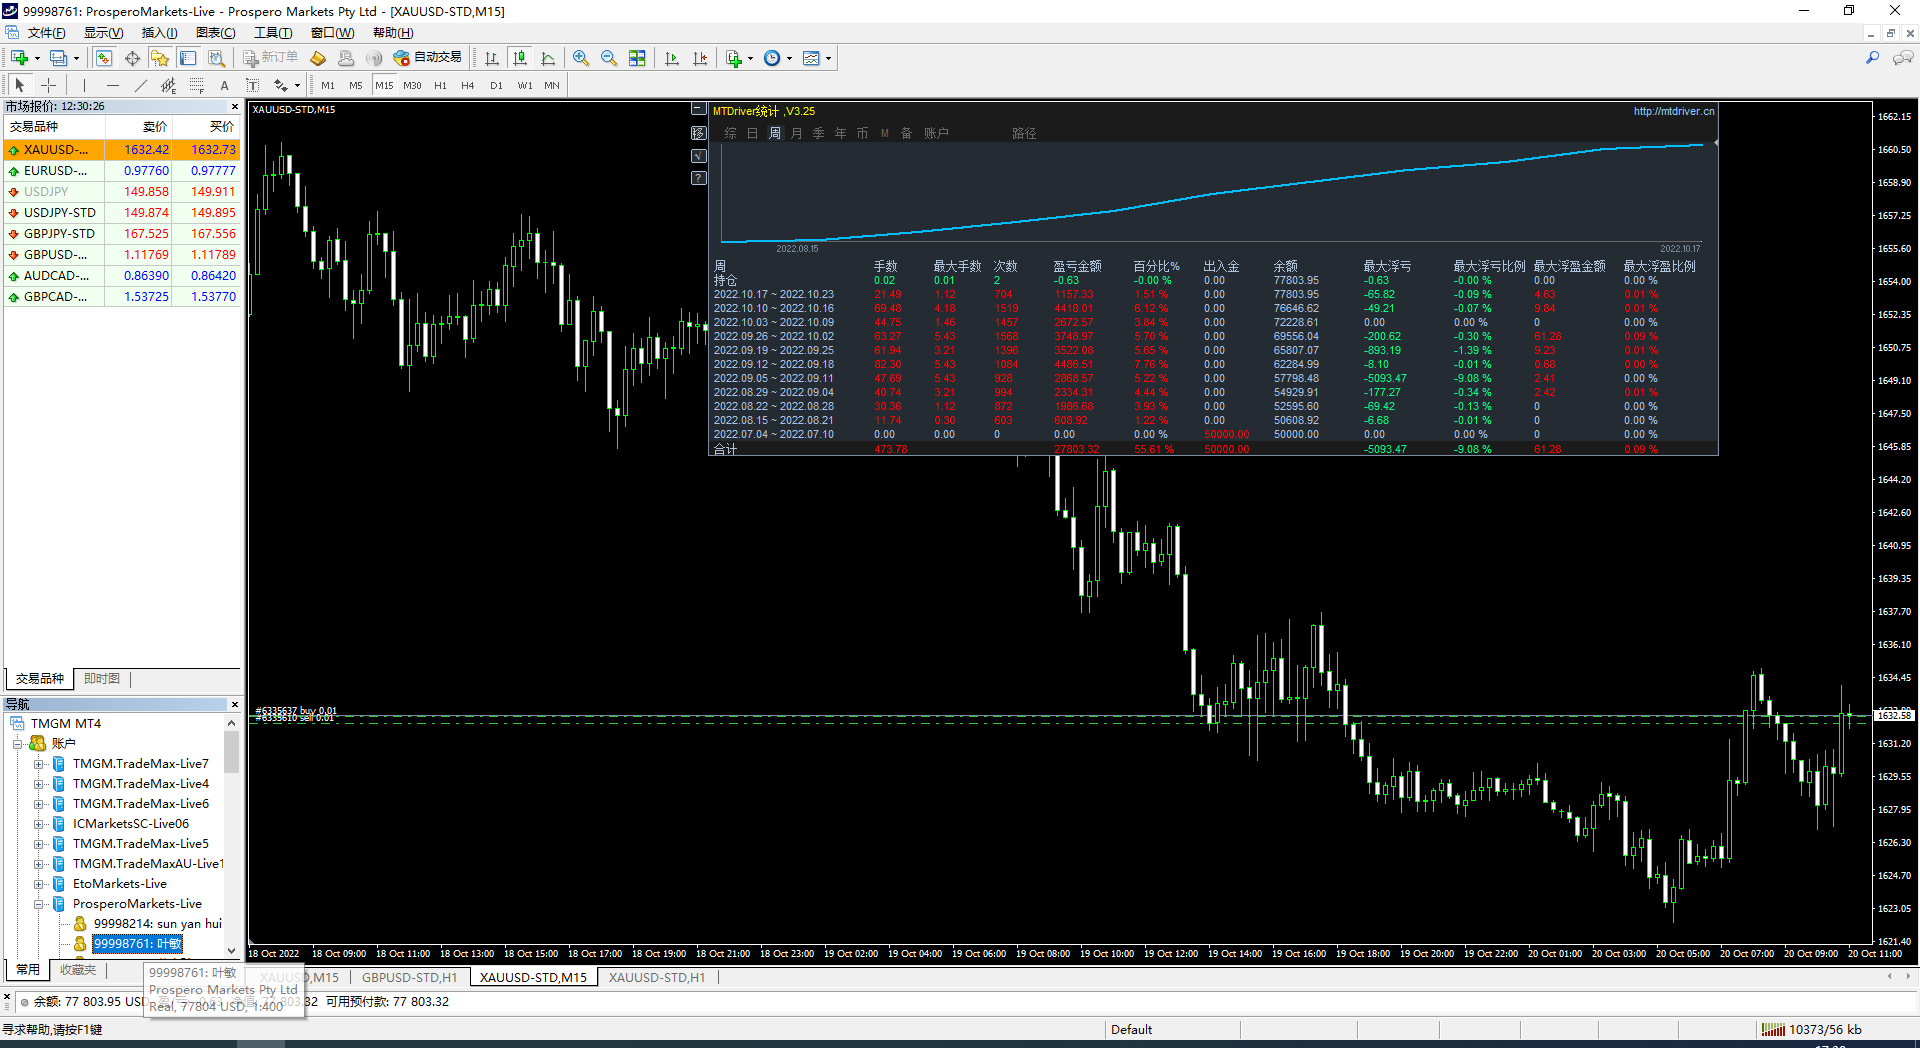Expand the Templates dropdown arrow

[x=828, y=58]
